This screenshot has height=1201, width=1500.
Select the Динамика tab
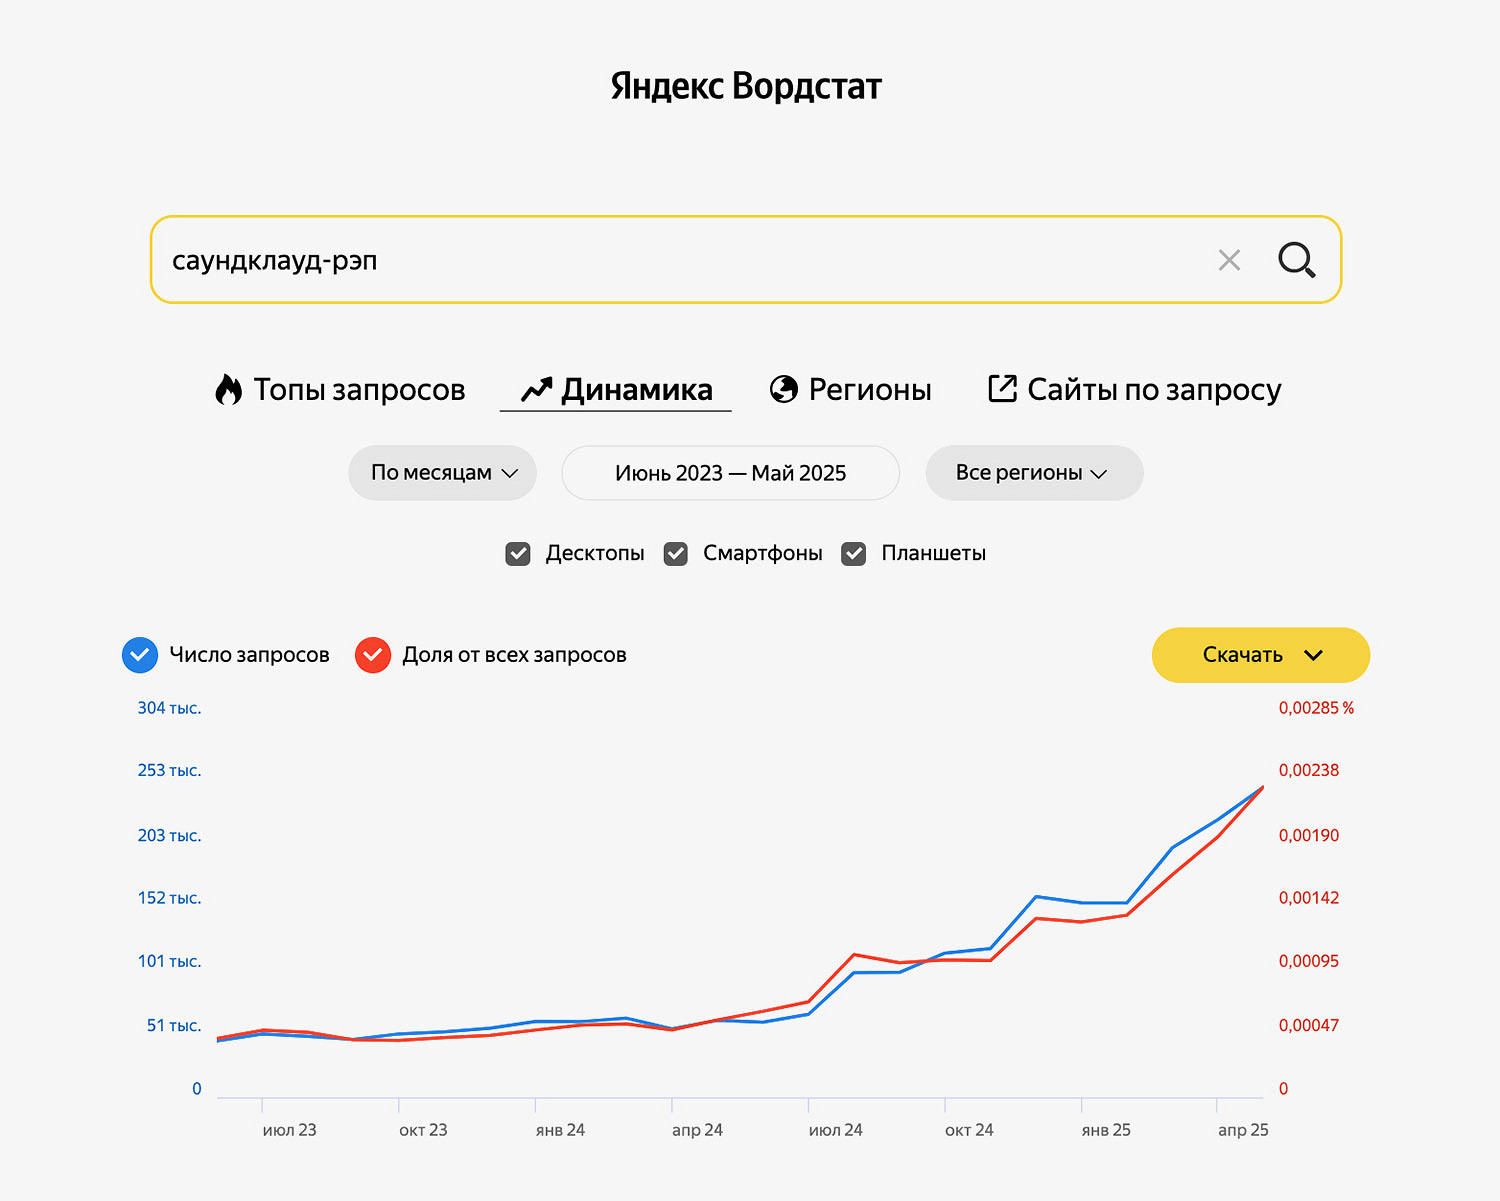(616, 389)
